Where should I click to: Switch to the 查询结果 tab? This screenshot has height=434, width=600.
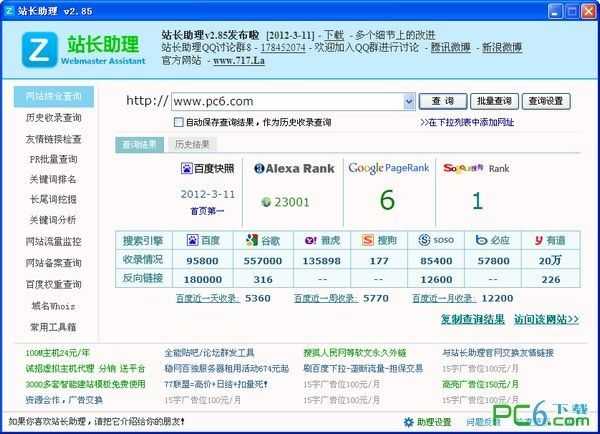point(139,144)
